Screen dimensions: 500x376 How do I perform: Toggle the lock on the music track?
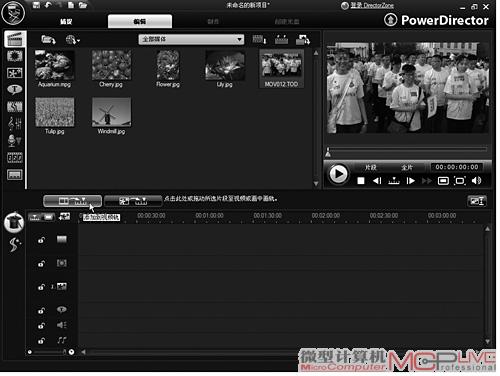tap(41, 341)
